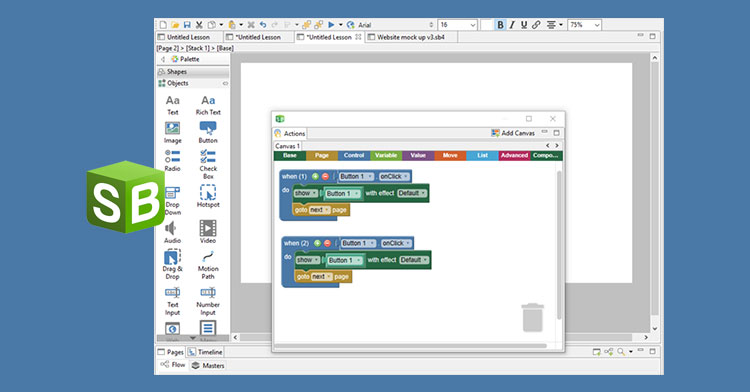Image resolution: width=750 pixels, height=392 pixels.
Task: Open the Page block category
Action: tap(322, 155)
